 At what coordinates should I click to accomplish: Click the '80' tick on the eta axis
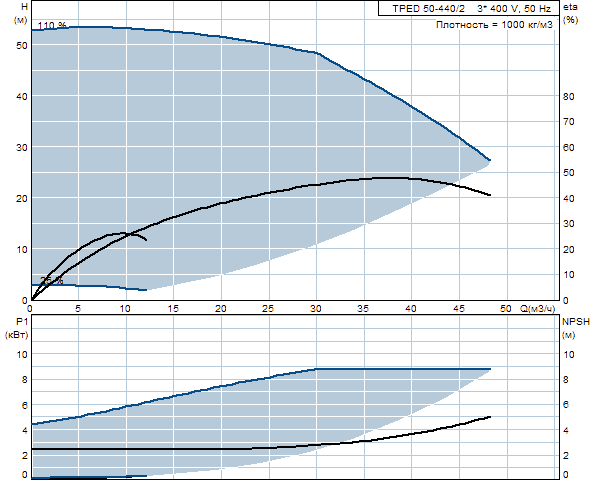(569, 96)
